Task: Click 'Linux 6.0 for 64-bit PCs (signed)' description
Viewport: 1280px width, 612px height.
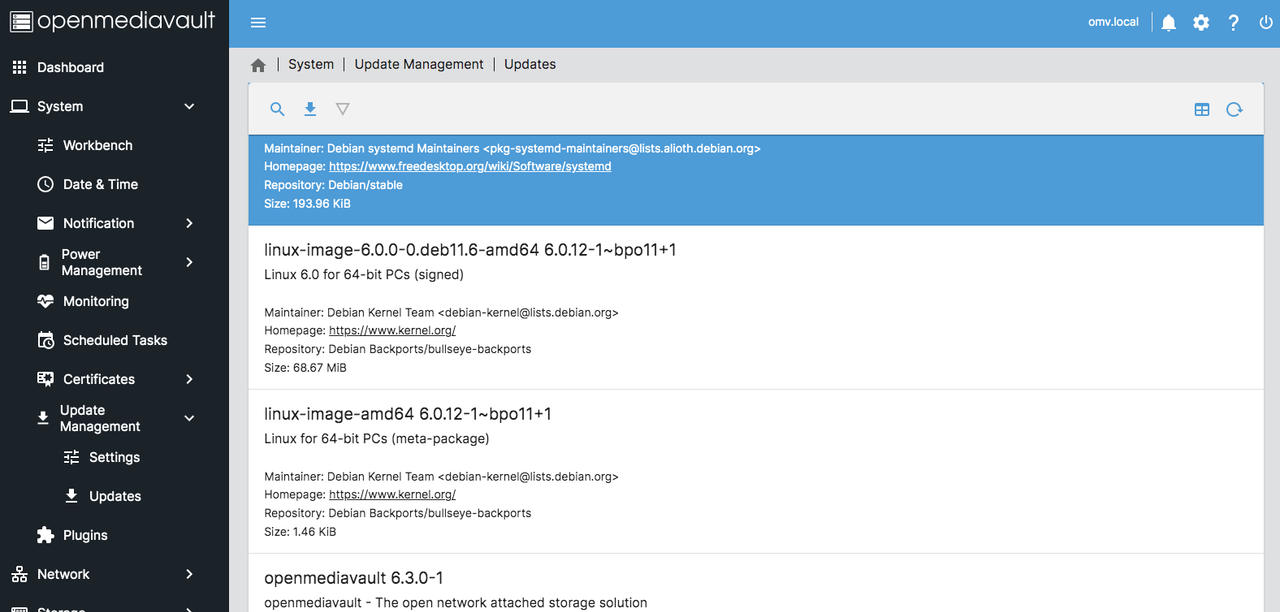Action: click(364, 274)
